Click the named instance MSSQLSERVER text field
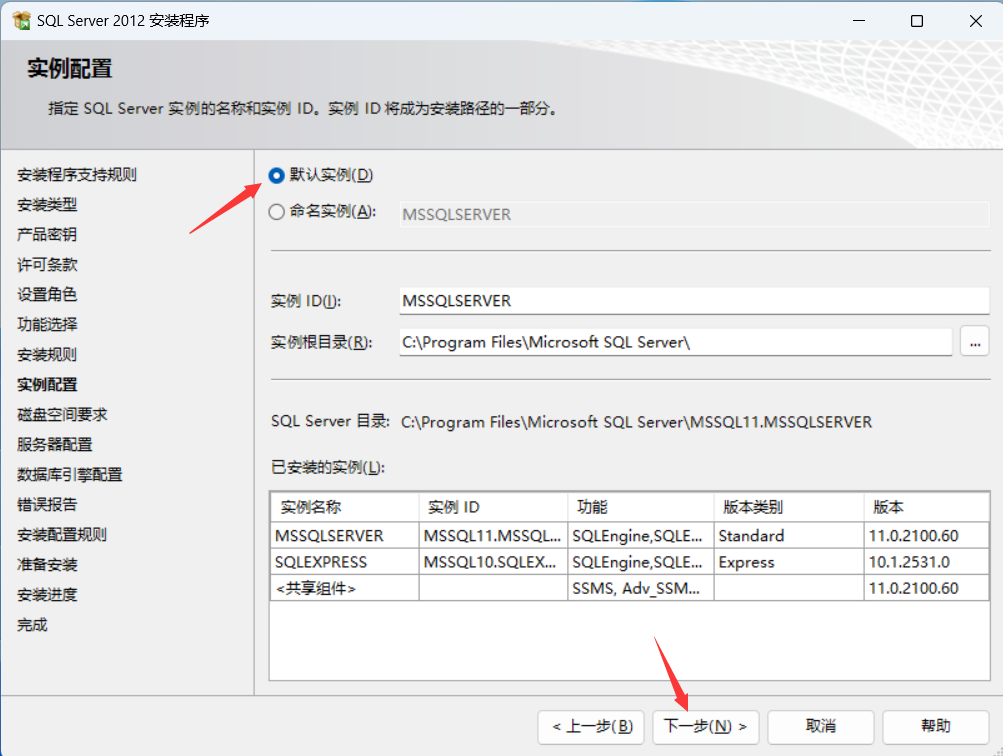The height and width of the screenshot is (756, 1003). 694,214
